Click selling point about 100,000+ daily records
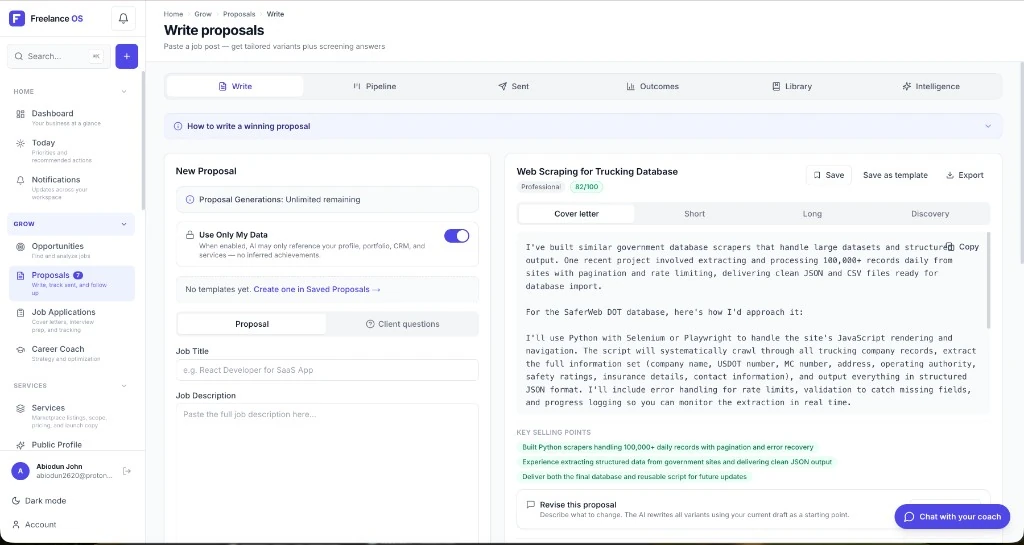Screen dimensions: 1024x545 [x=667, y=447]
